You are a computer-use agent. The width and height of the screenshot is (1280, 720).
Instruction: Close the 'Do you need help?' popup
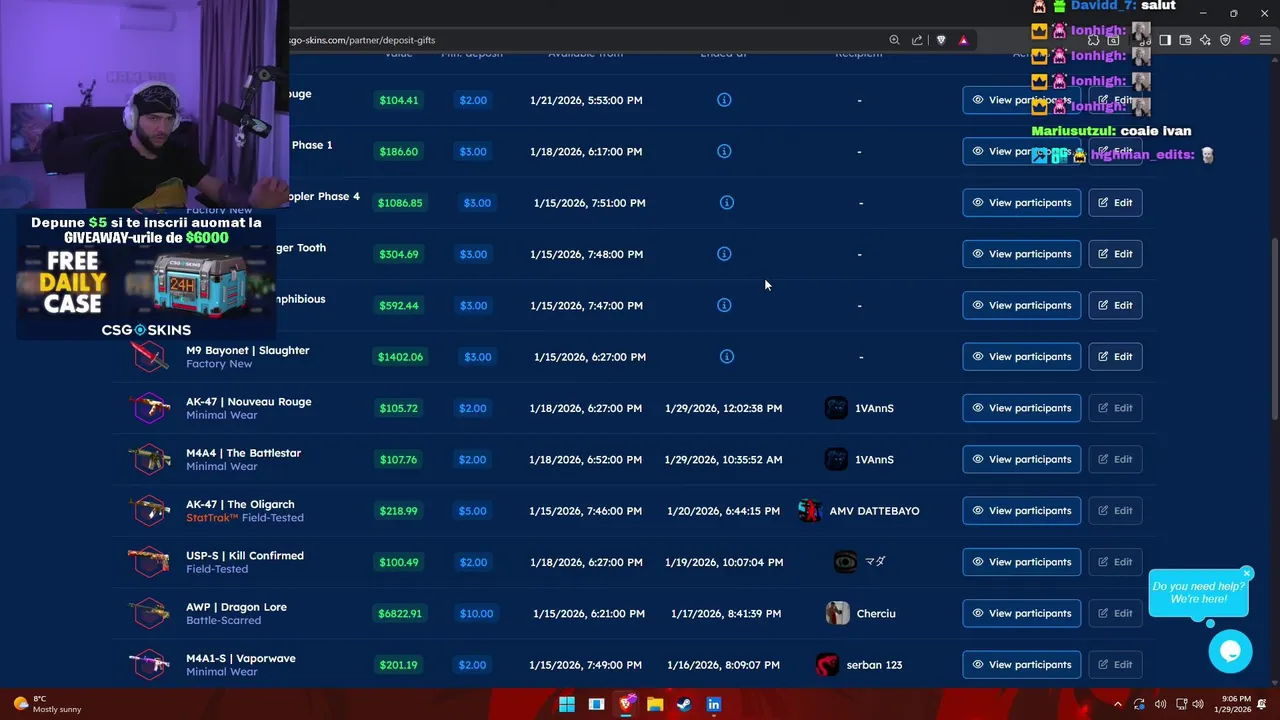tap(1247, 573)
